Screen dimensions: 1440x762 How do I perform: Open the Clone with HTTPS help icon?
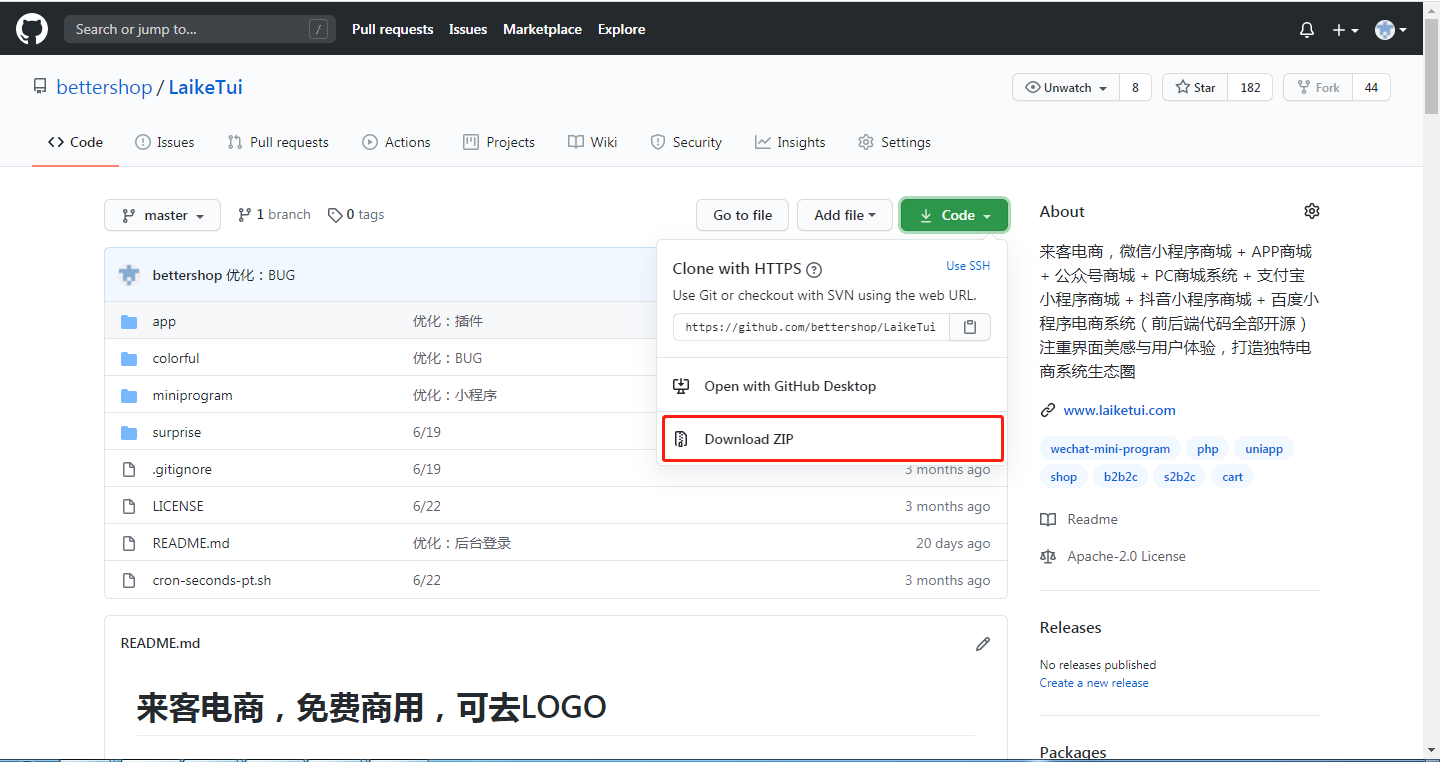pyautogui.click(x=814, y=269)
